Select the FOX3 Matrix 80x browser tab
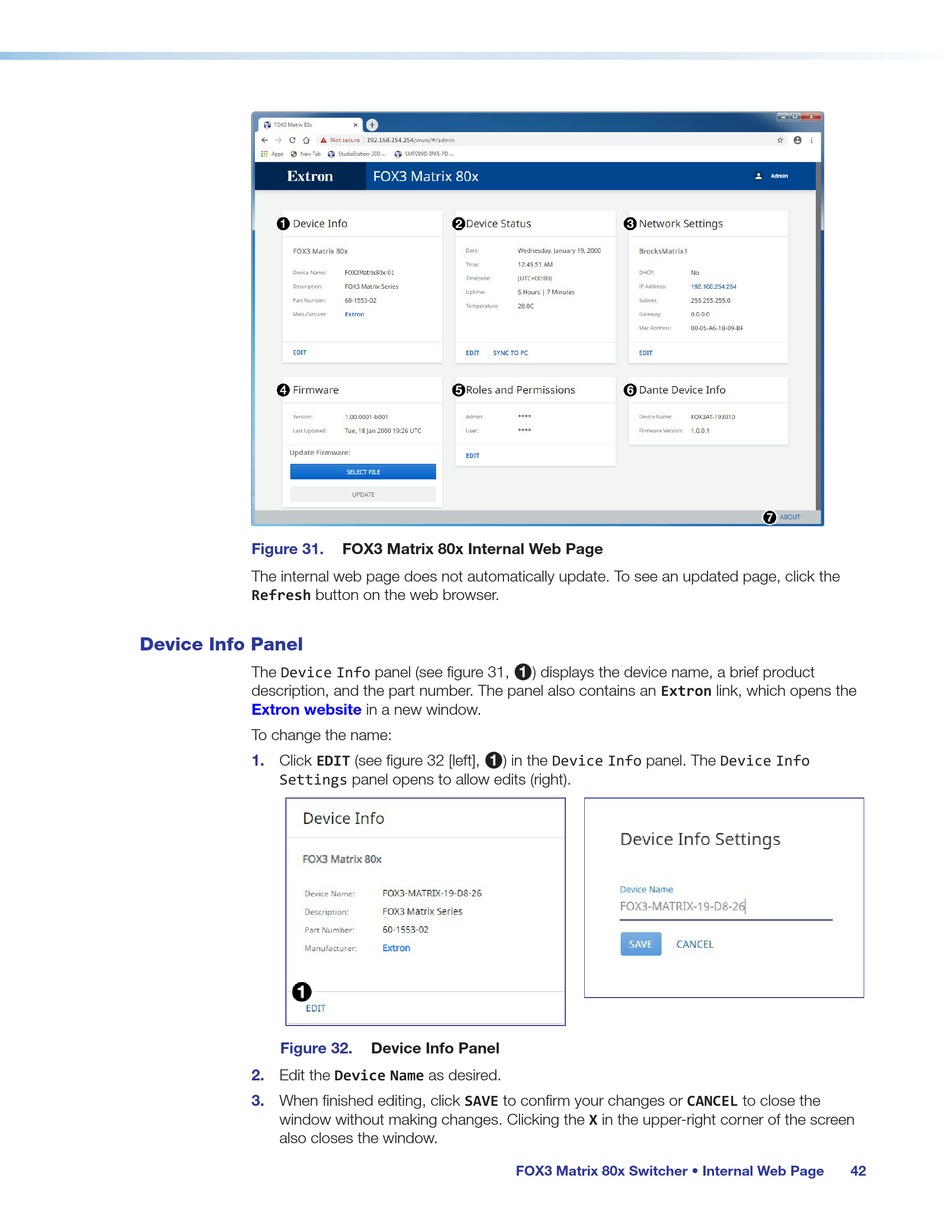Image resolution: width=950 pixels, height=1229 pixels. (x=309, y=125)
